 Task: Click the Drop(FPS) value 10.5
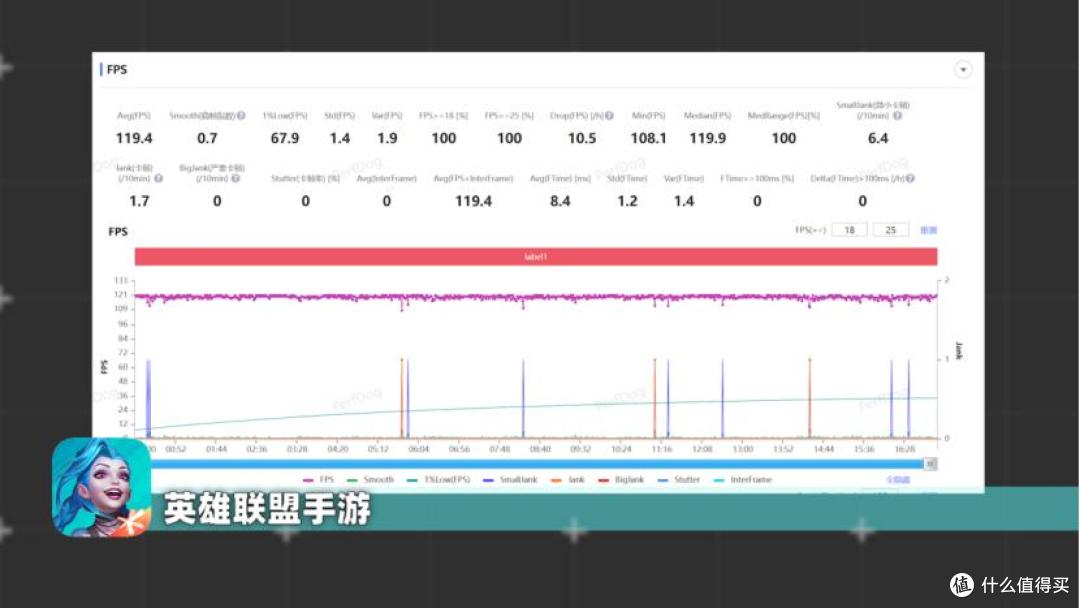click(582, 138)
